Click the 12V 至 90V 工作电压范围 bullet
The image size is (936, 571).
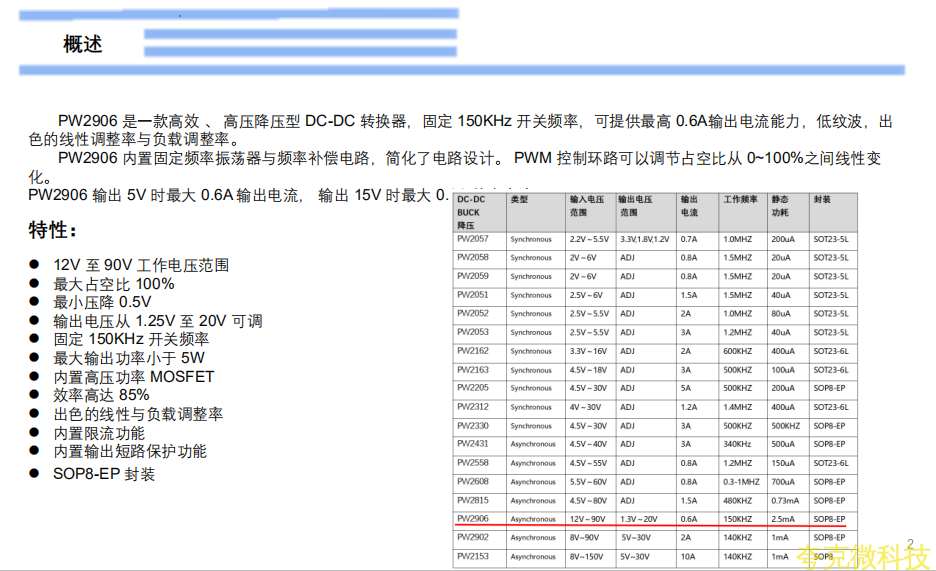pyautogui.click(x=141, y=265)
